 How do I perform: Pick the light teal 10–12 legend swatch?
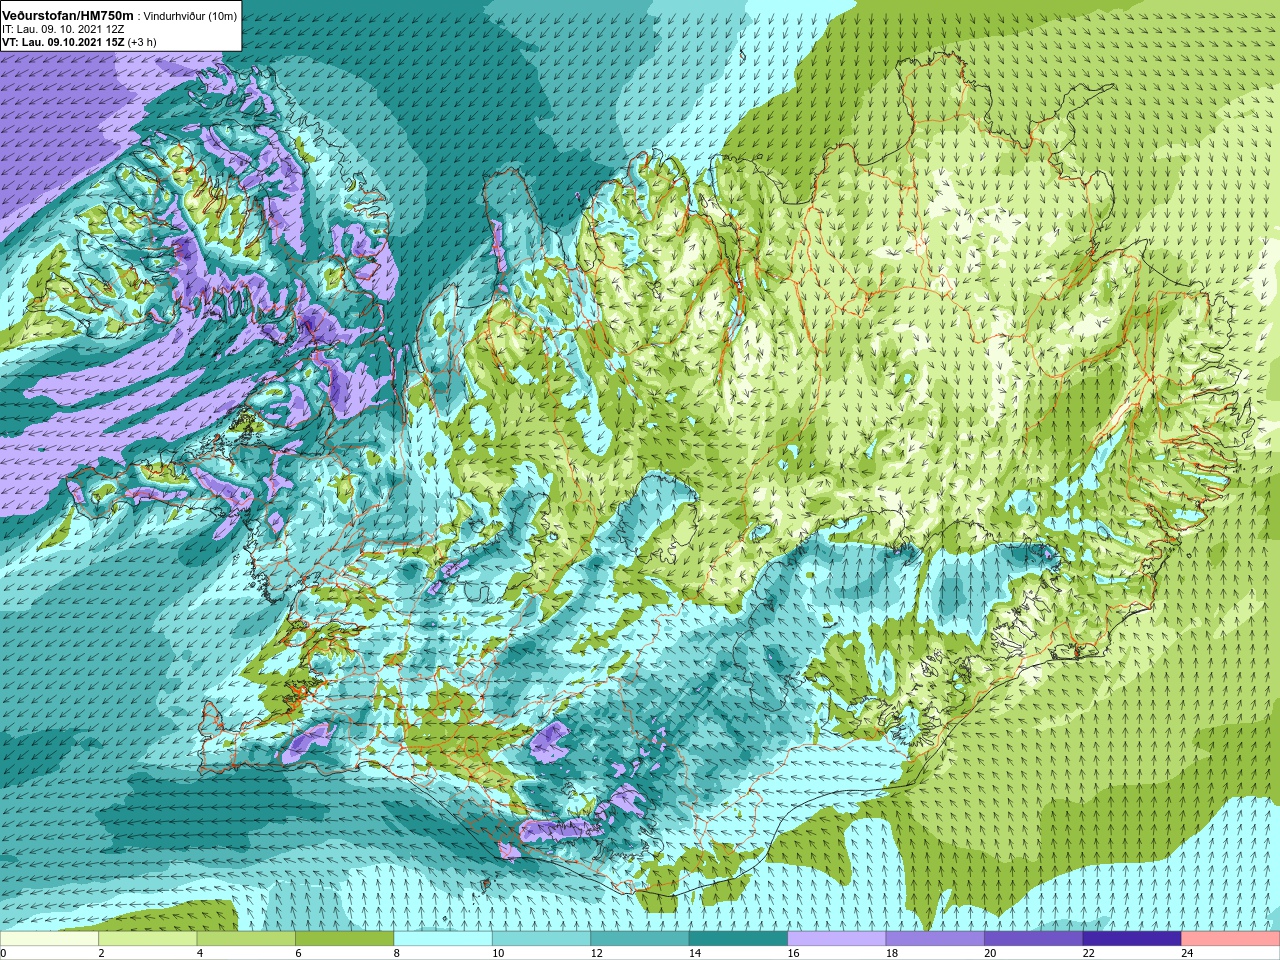pos(541,939)
